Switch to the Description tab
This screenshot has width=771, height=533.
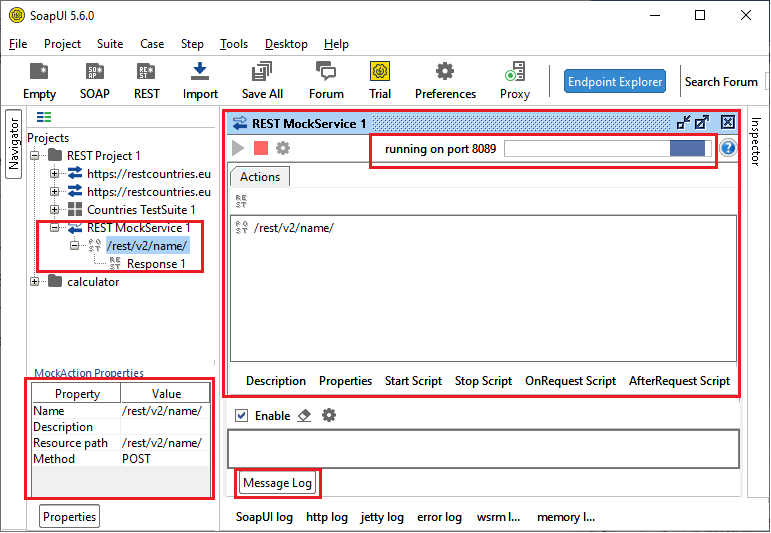(x=276, y=381)
